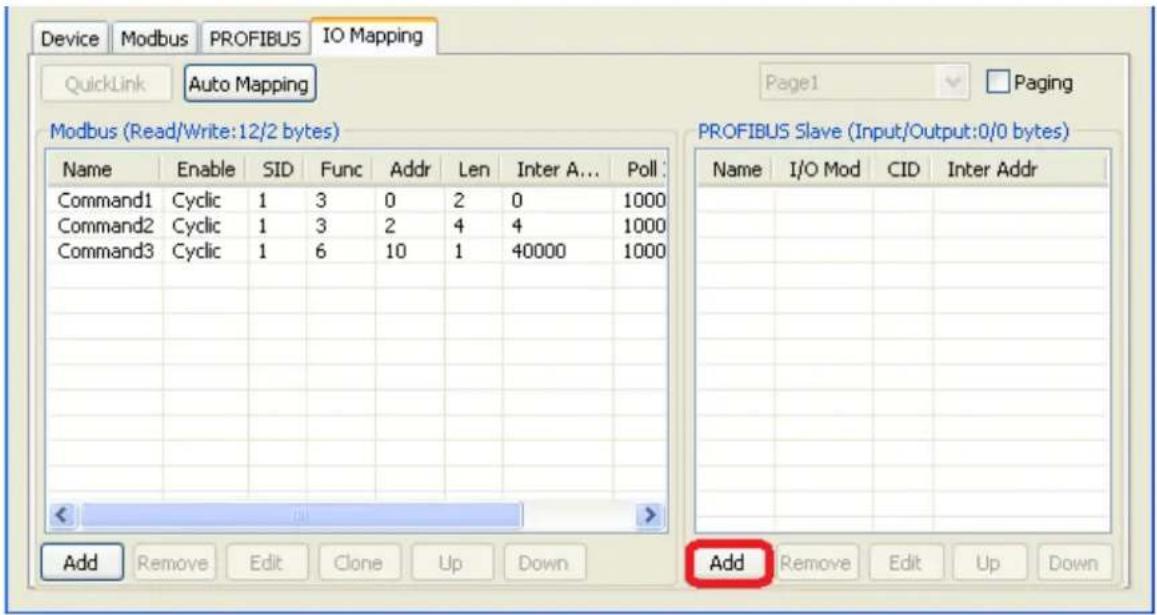This screenshot has height=615, width=1157.
Task: Select the Command1 row
Action: click(356, 199)
